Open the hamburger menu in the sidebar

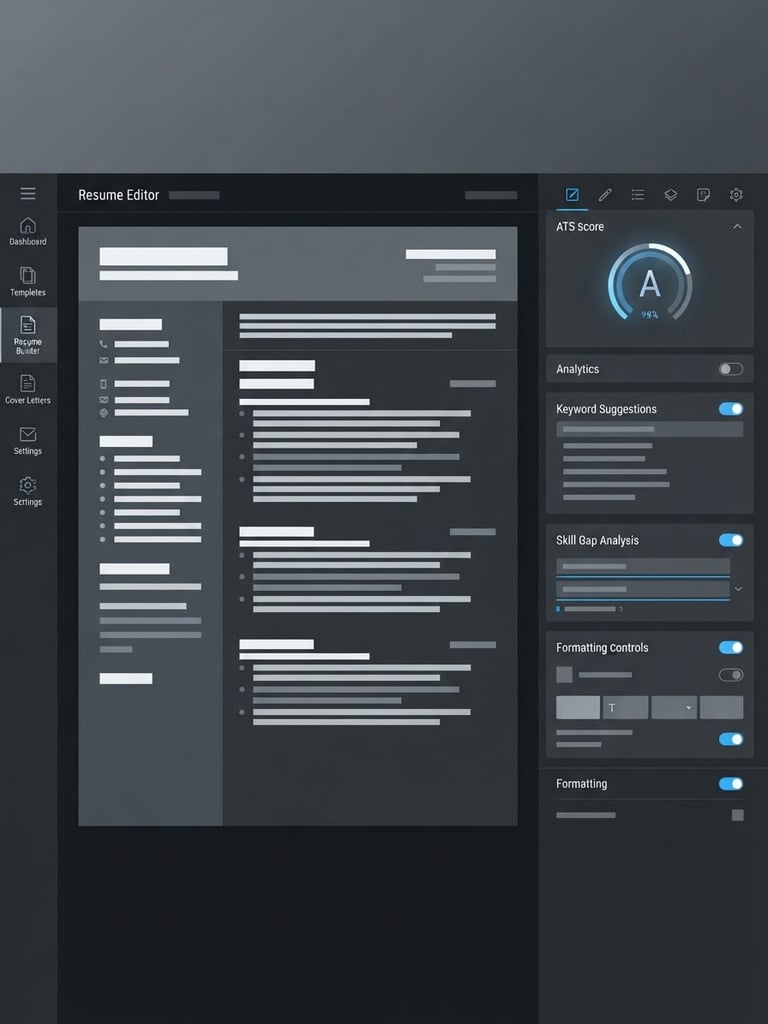[x=27, y=193]
